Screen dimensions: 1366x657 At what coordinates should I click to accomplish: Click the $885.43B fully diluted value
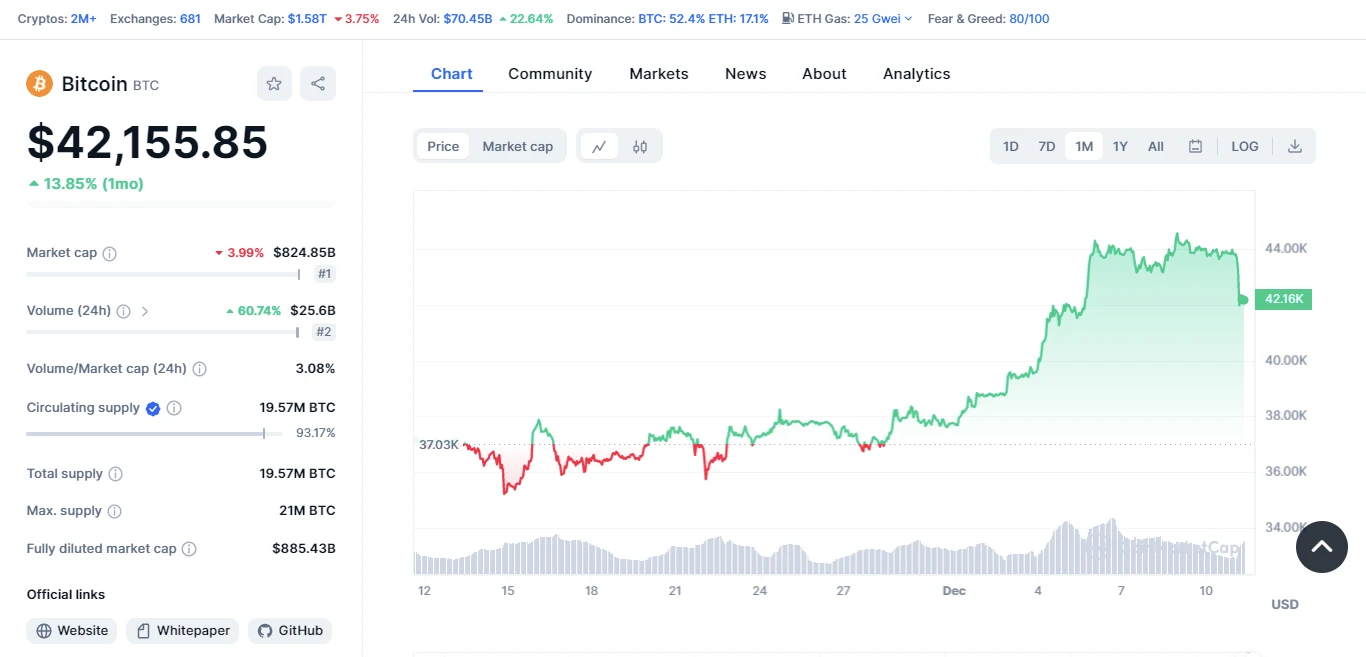(304, 549)
